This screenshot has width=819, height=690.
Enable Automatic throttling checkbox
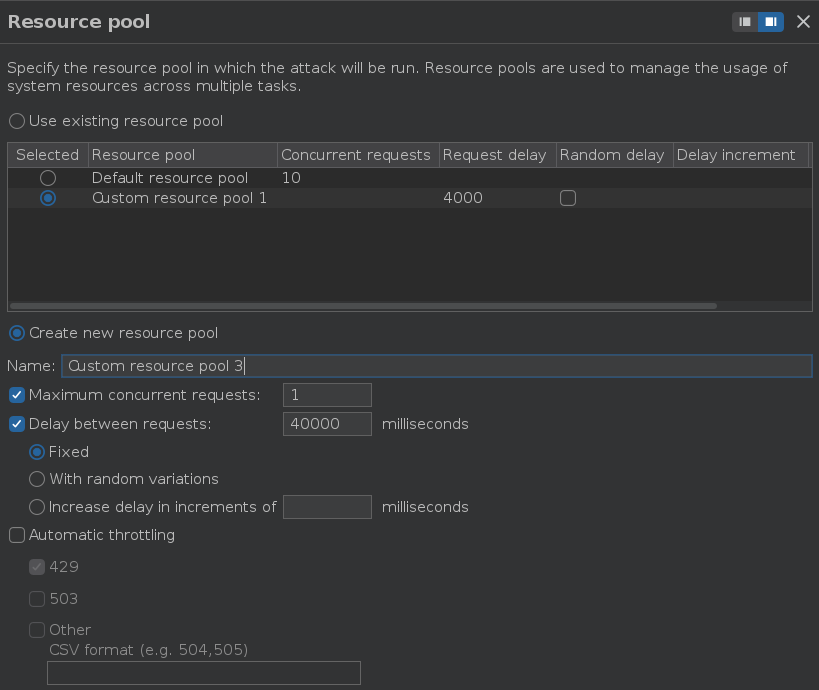coord(17,535)
